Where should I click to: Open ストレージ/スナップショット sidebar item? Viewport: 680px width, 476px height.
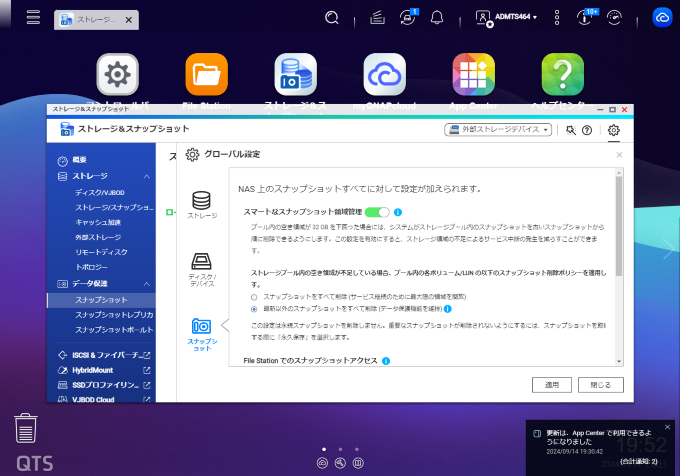tap(114, 207)
